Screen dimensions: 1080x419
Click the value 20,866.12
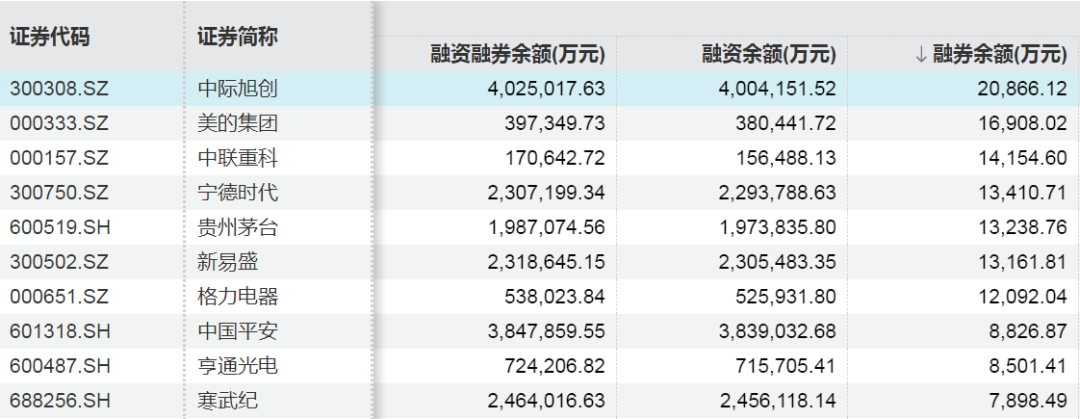(x=1022, y=89)
